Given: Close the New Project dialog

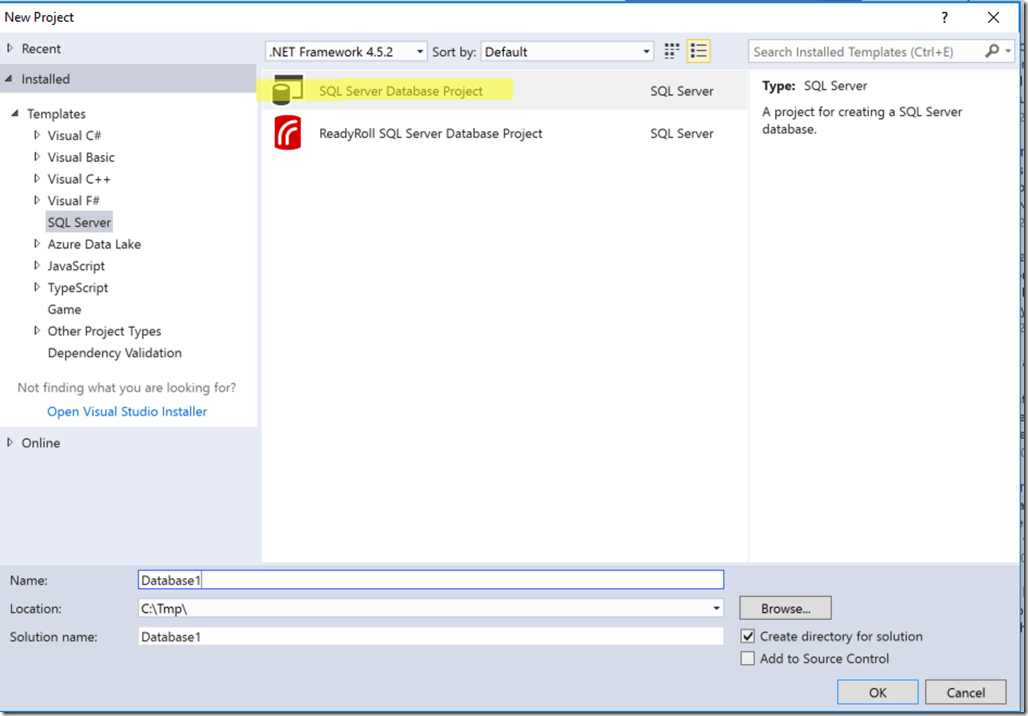Looking at the screenshot, I should tap(993, 18).
